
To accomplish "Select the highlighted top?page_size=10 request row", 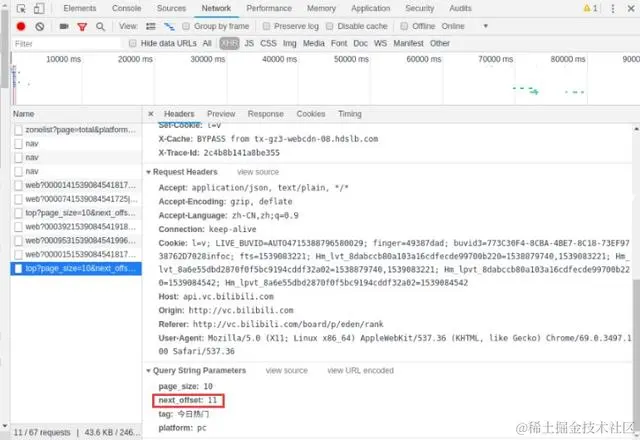I will [76, 269].
